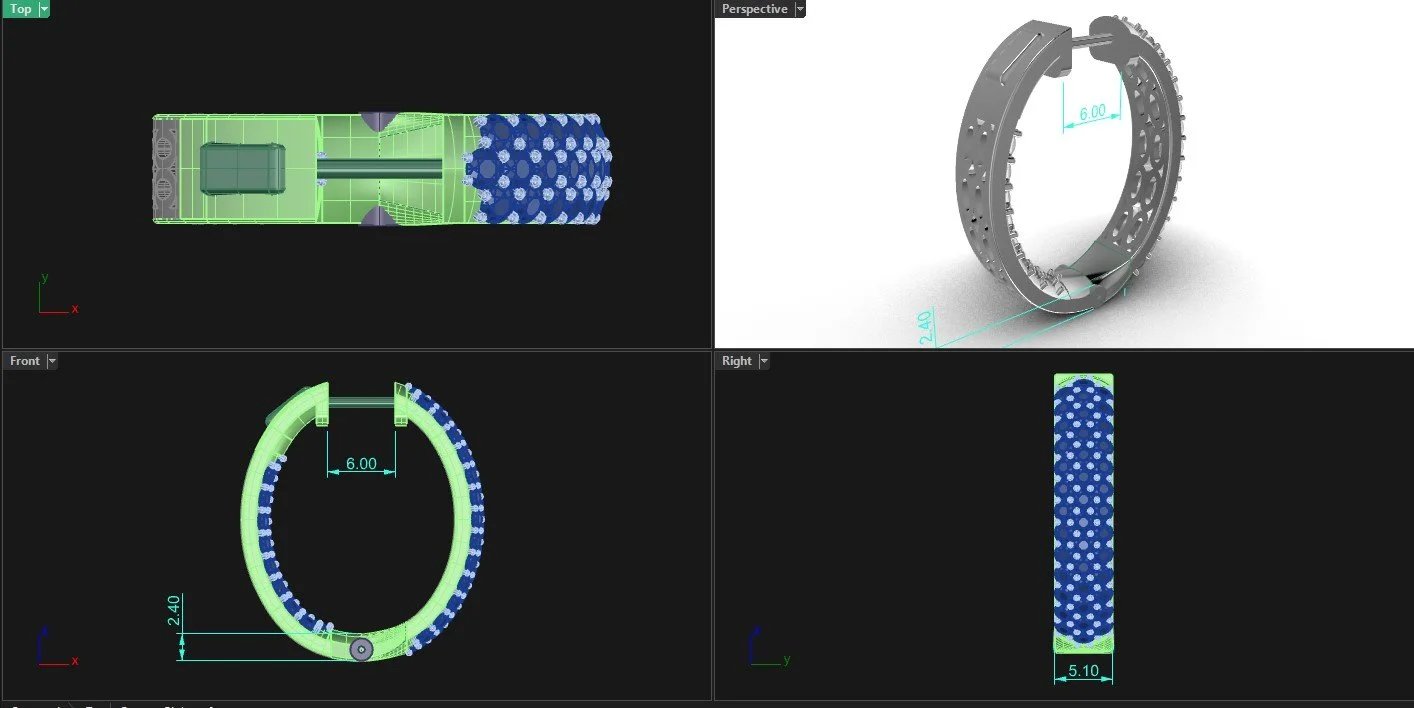Click the XZ axis icon in Front viewport
This screenshot has height=708, width=1414.
57,647
